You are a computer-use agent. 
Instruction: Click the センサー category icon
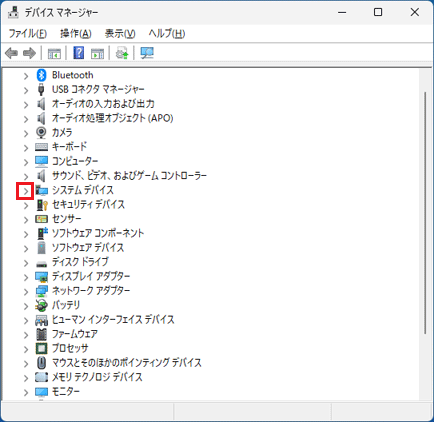[x=41, y=219]
